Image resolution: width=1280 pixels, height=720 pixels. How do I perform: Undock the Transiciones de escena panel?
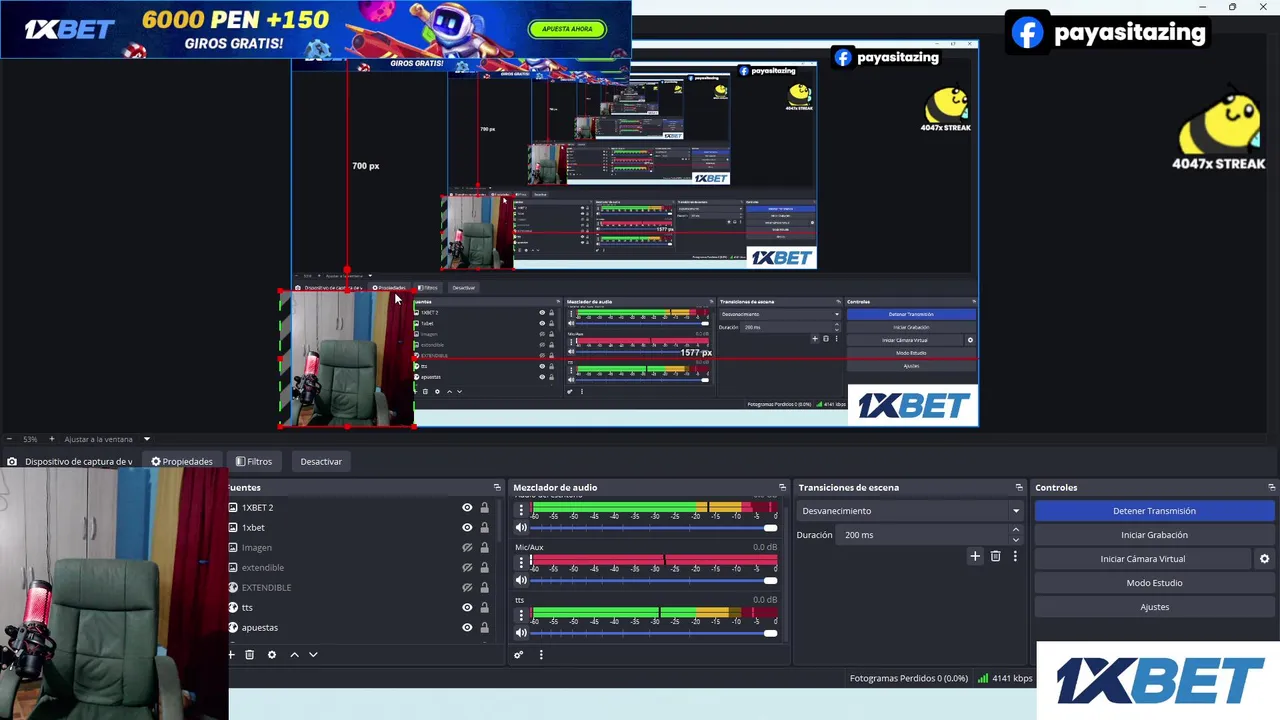1019,487
